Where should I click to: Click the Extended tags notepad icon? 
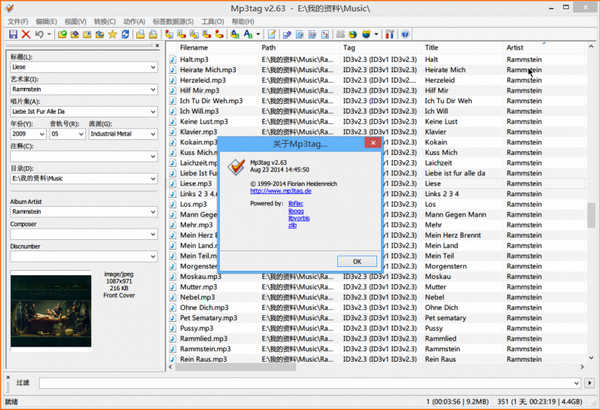(272, 34)
